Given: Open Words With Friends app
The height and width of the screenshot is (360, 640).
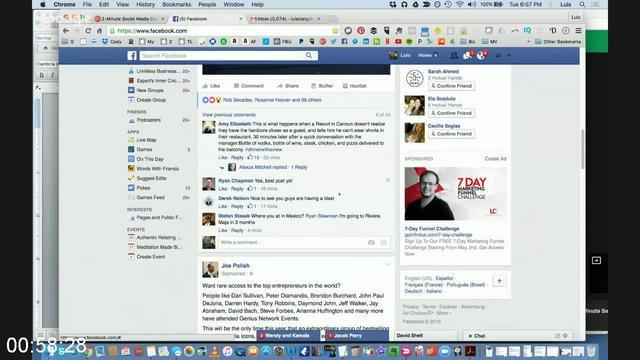Looking at the screenshot, I should click(x=158, y=169).
